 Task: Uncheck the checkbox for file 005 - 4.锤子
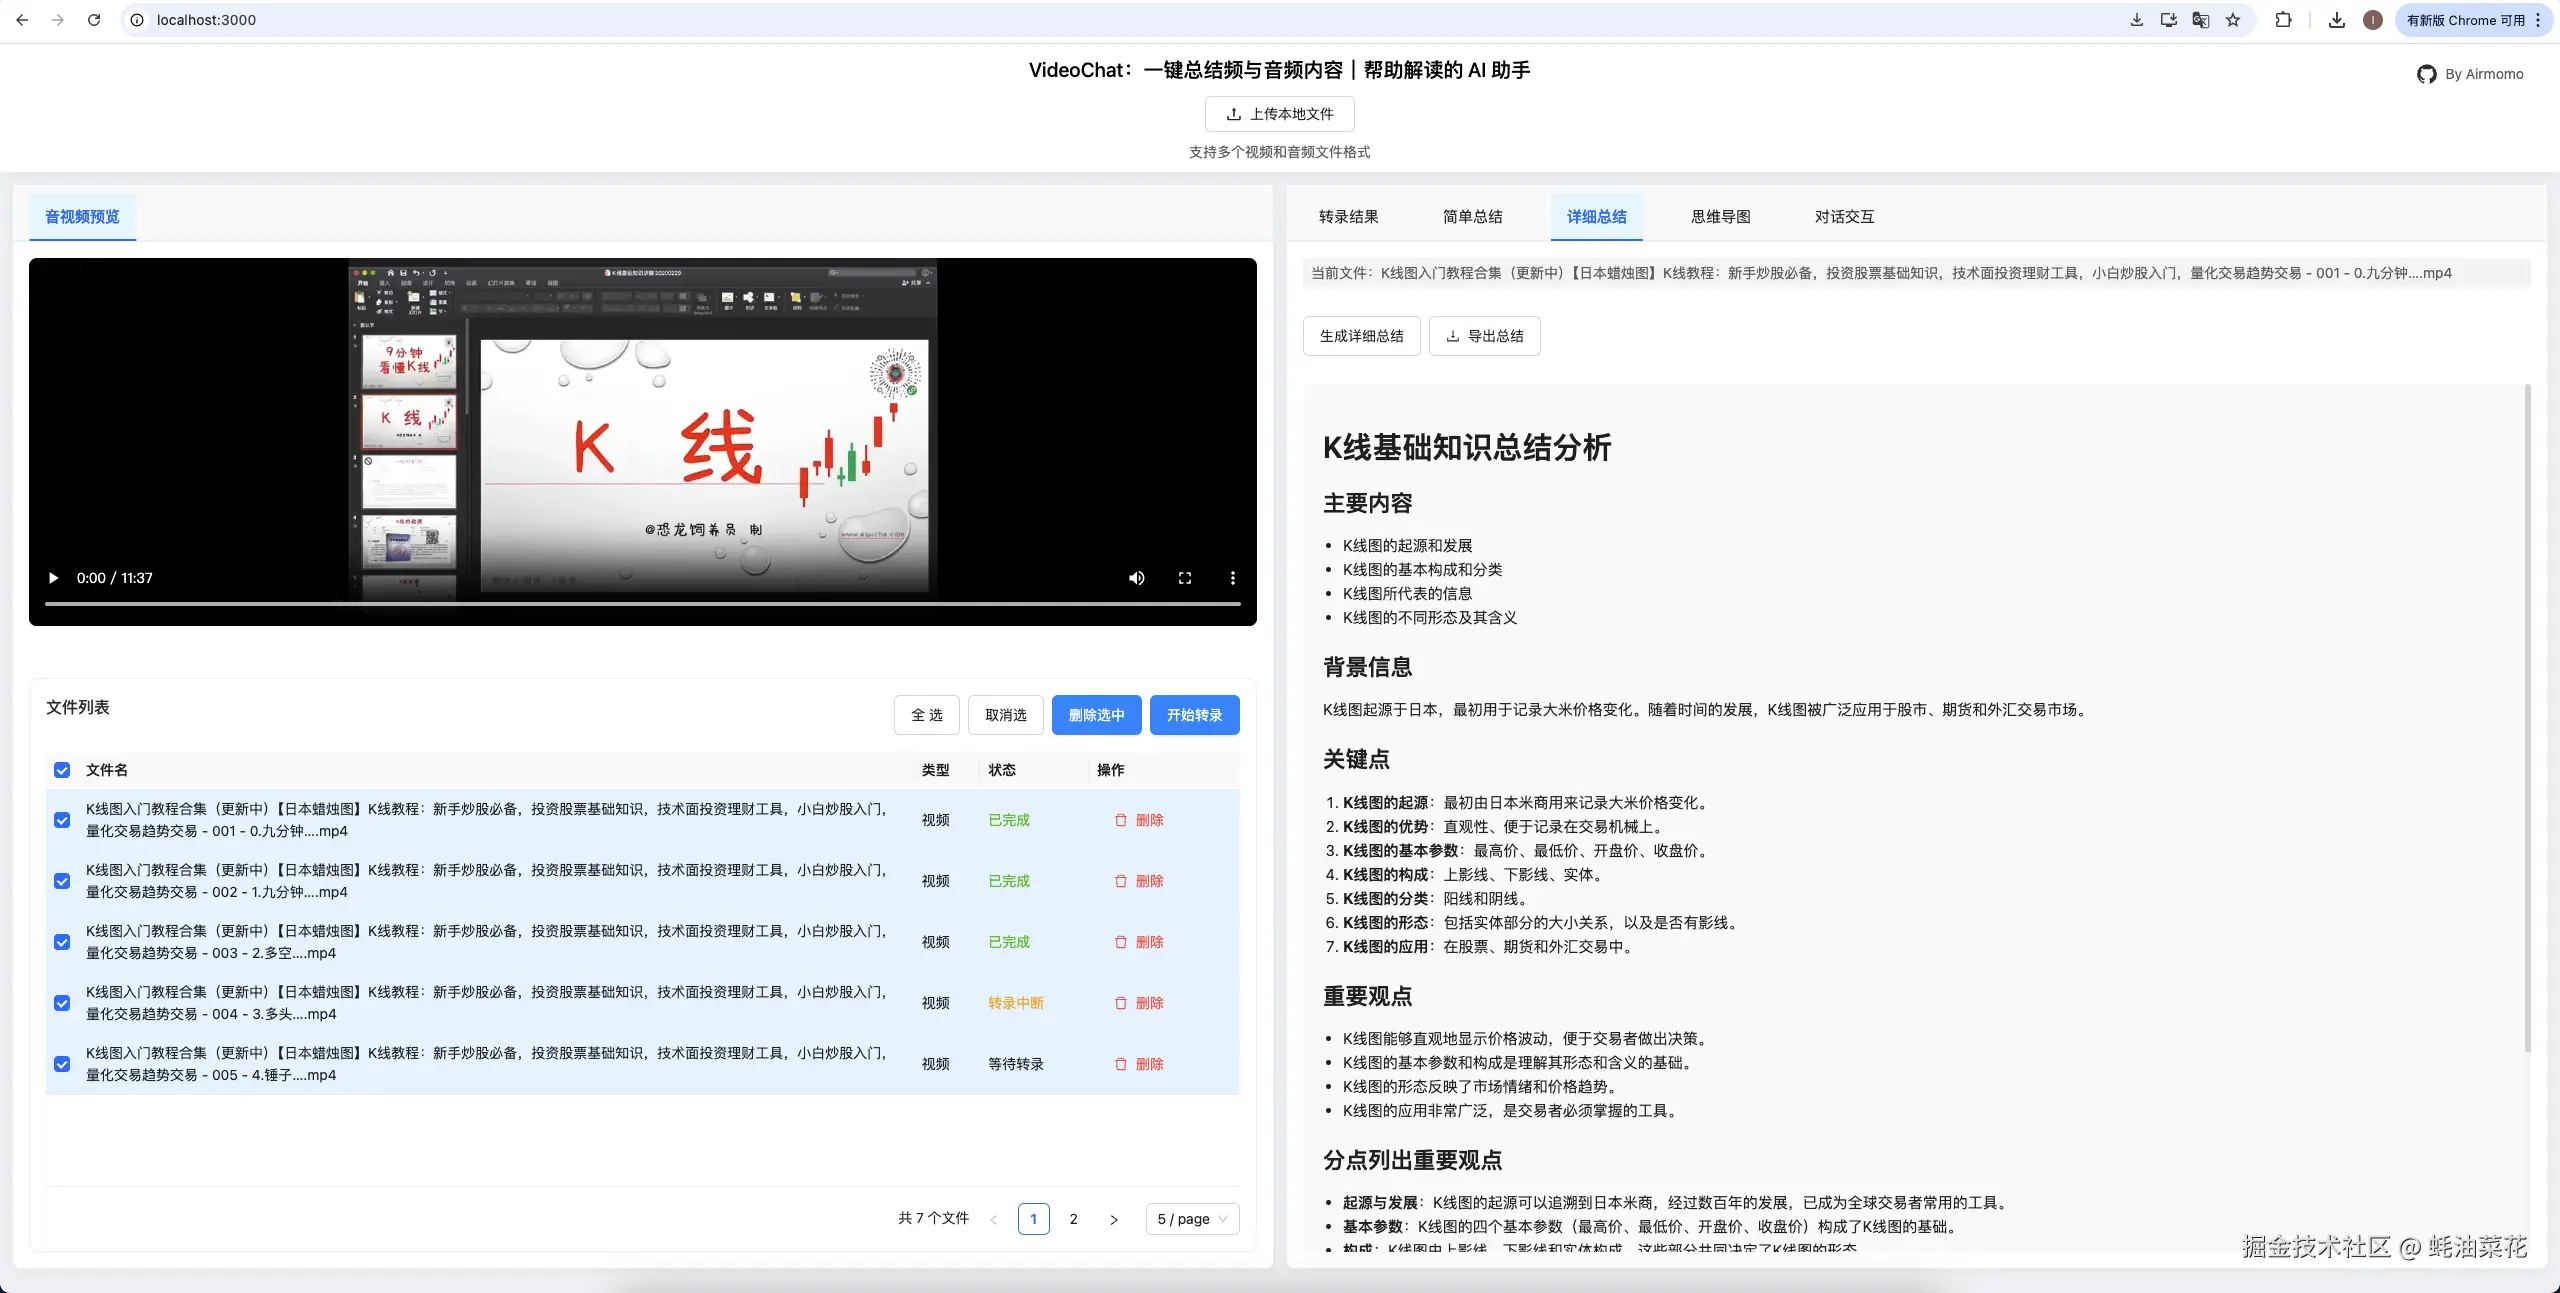point(62,1064)
